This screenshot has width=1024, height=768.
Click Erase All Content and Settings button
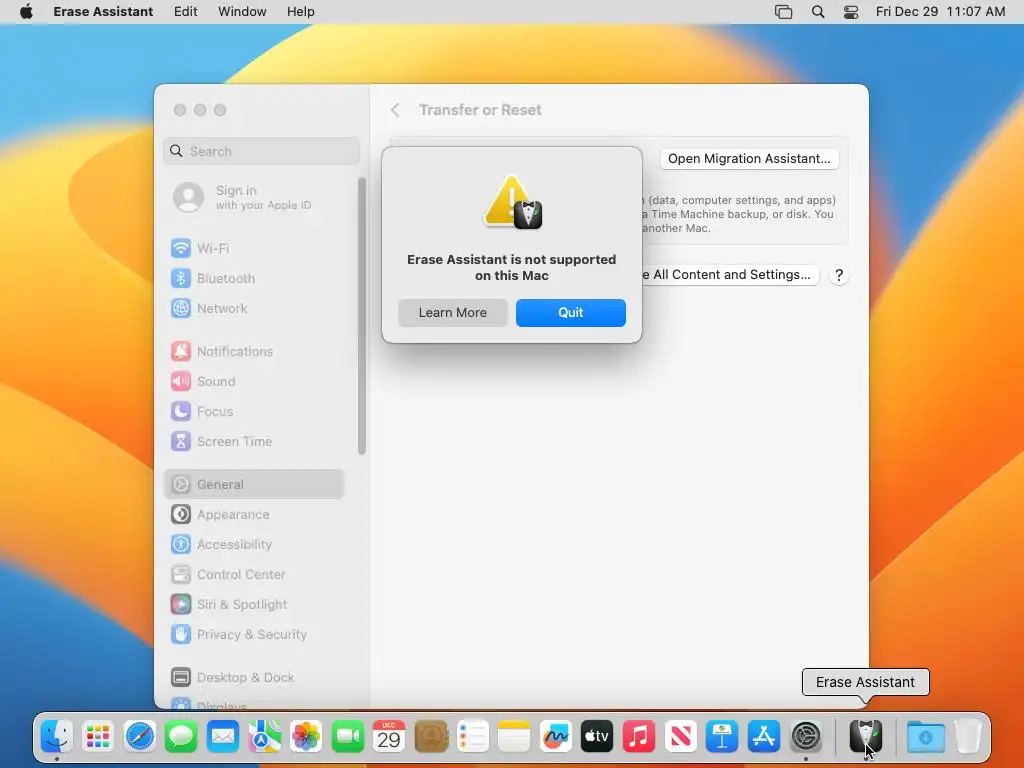click(730, 275)
